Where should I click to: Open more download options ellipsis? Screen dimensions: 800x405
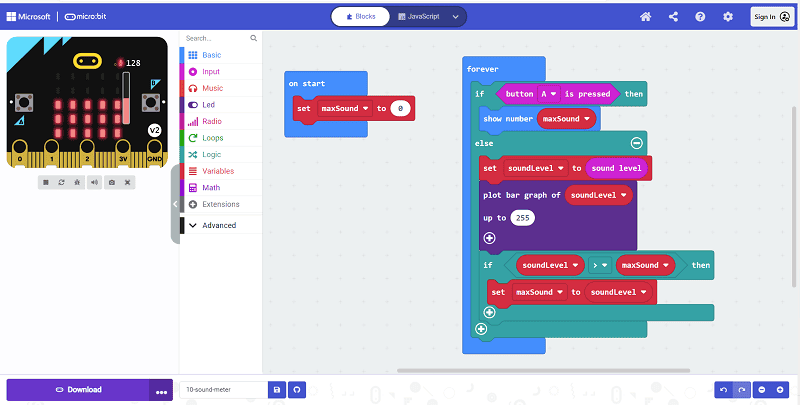point(162,390)
